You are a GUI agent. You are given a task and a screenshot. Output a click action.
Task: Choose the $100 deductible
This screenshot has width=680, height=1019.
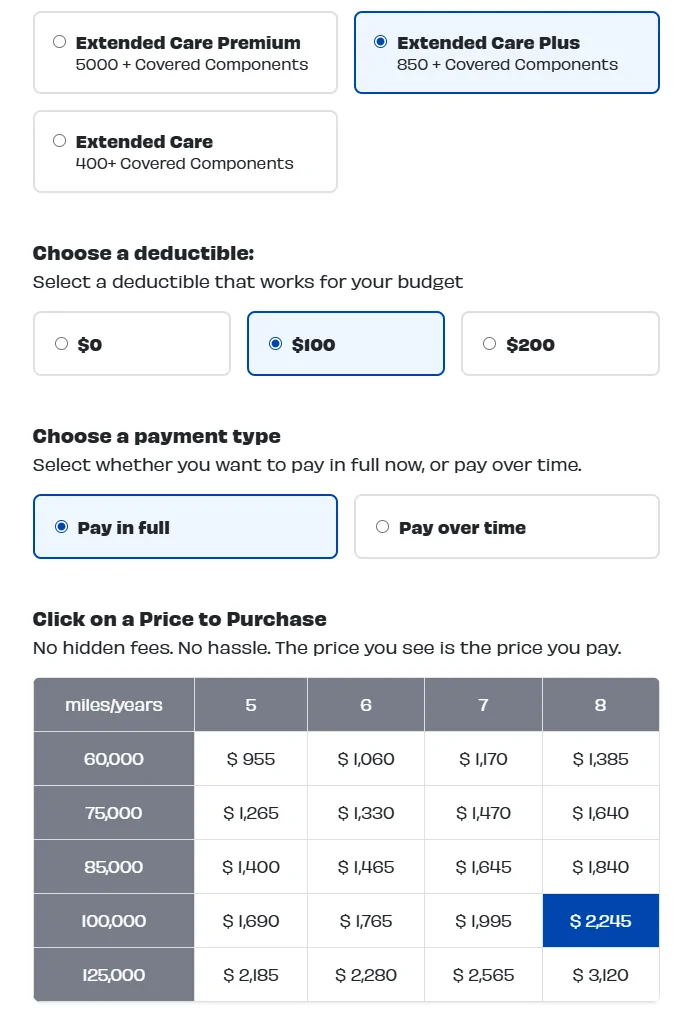point(346,344)
